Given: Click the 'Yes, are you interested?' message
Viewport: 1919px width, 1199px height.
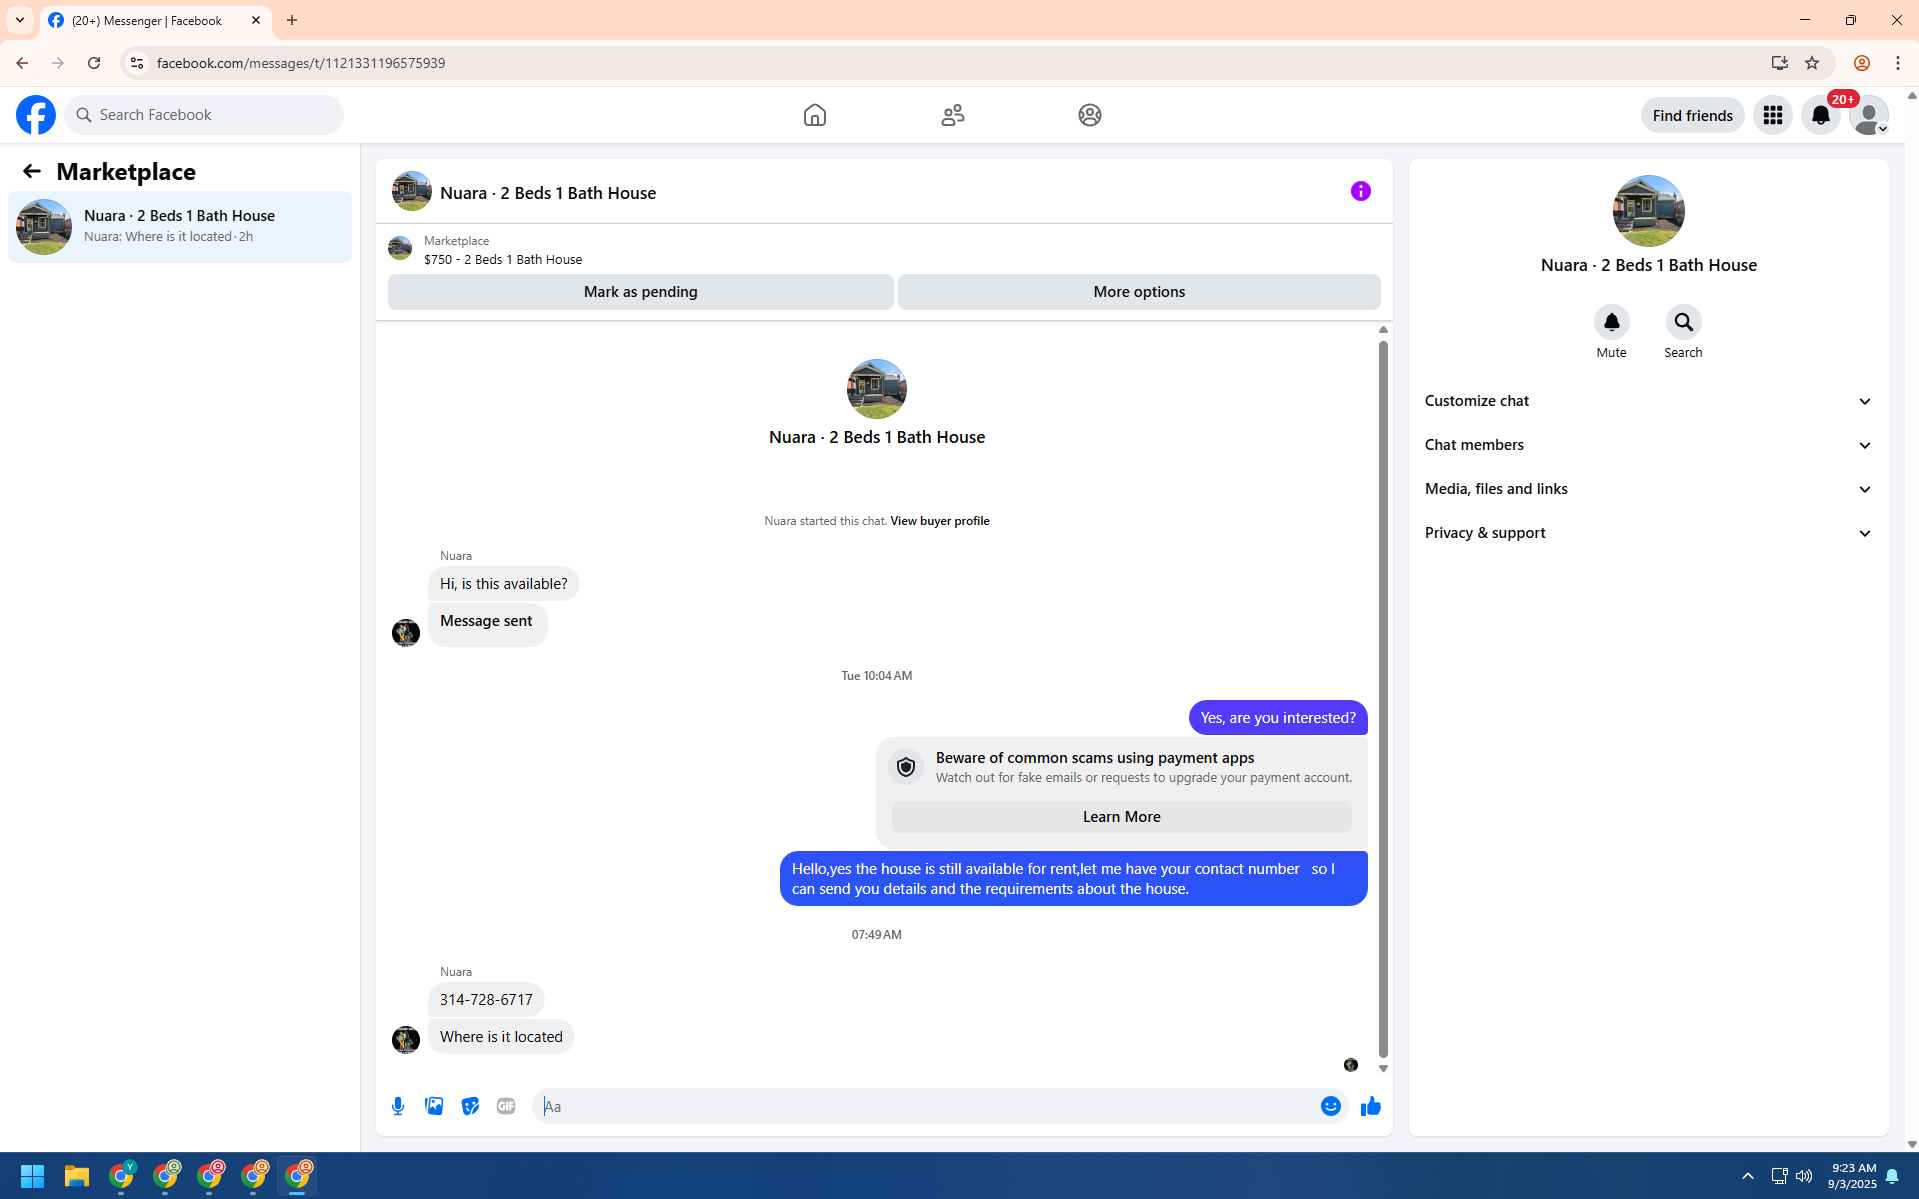Looking at the screenshot, I should click(x=1277, y=718).
